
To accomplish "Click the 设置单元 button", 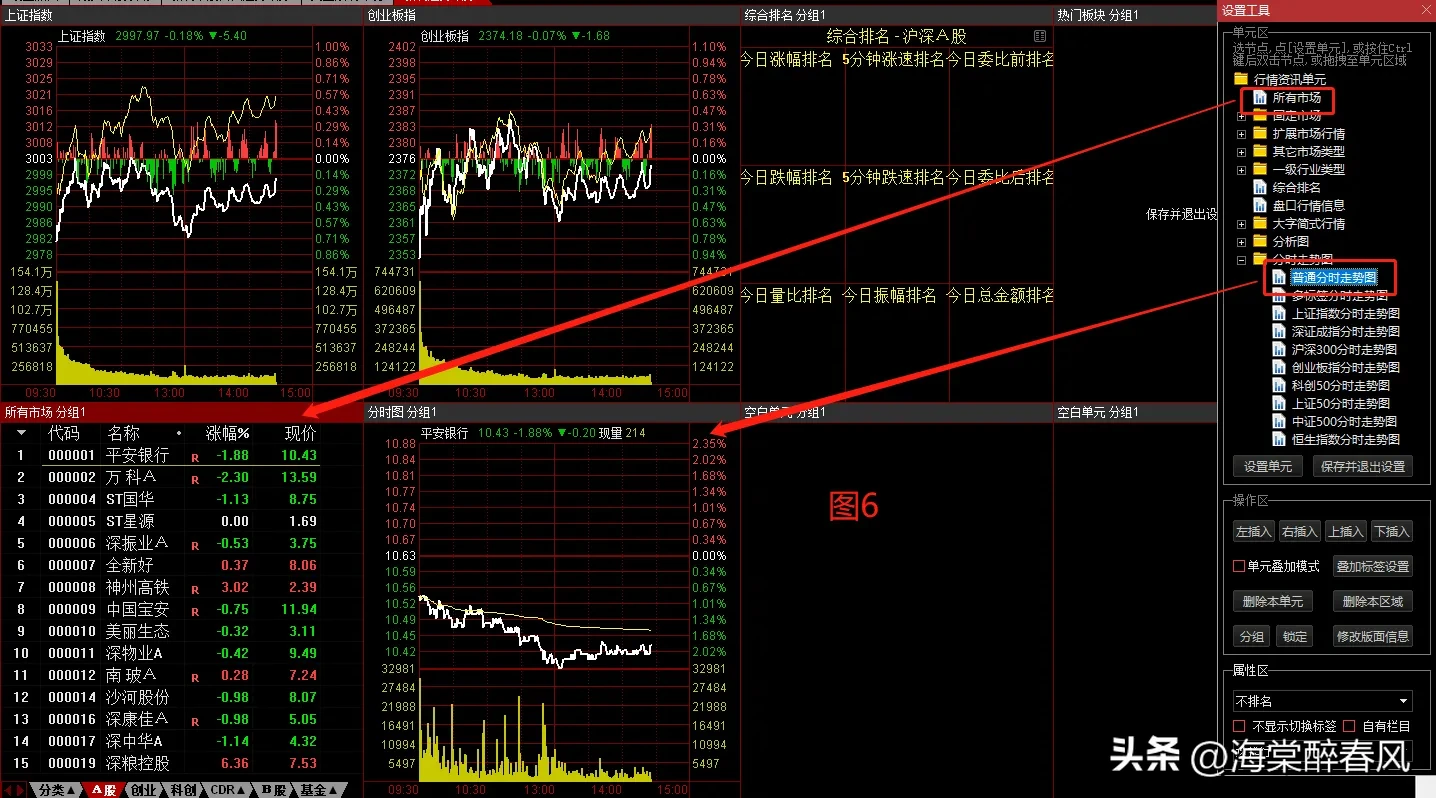I will pyautogui.click(x=1268, y=466).
